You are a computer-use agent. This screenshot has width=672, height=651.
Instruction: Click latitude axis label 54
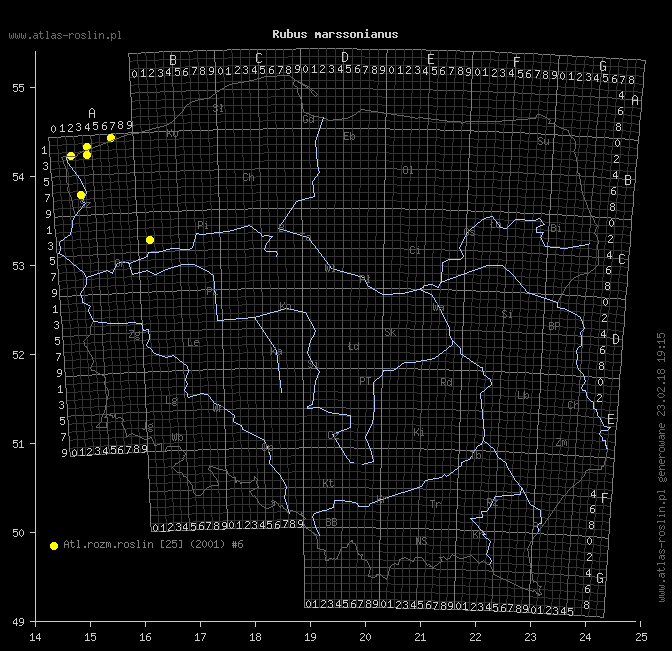tap(18, 177)
